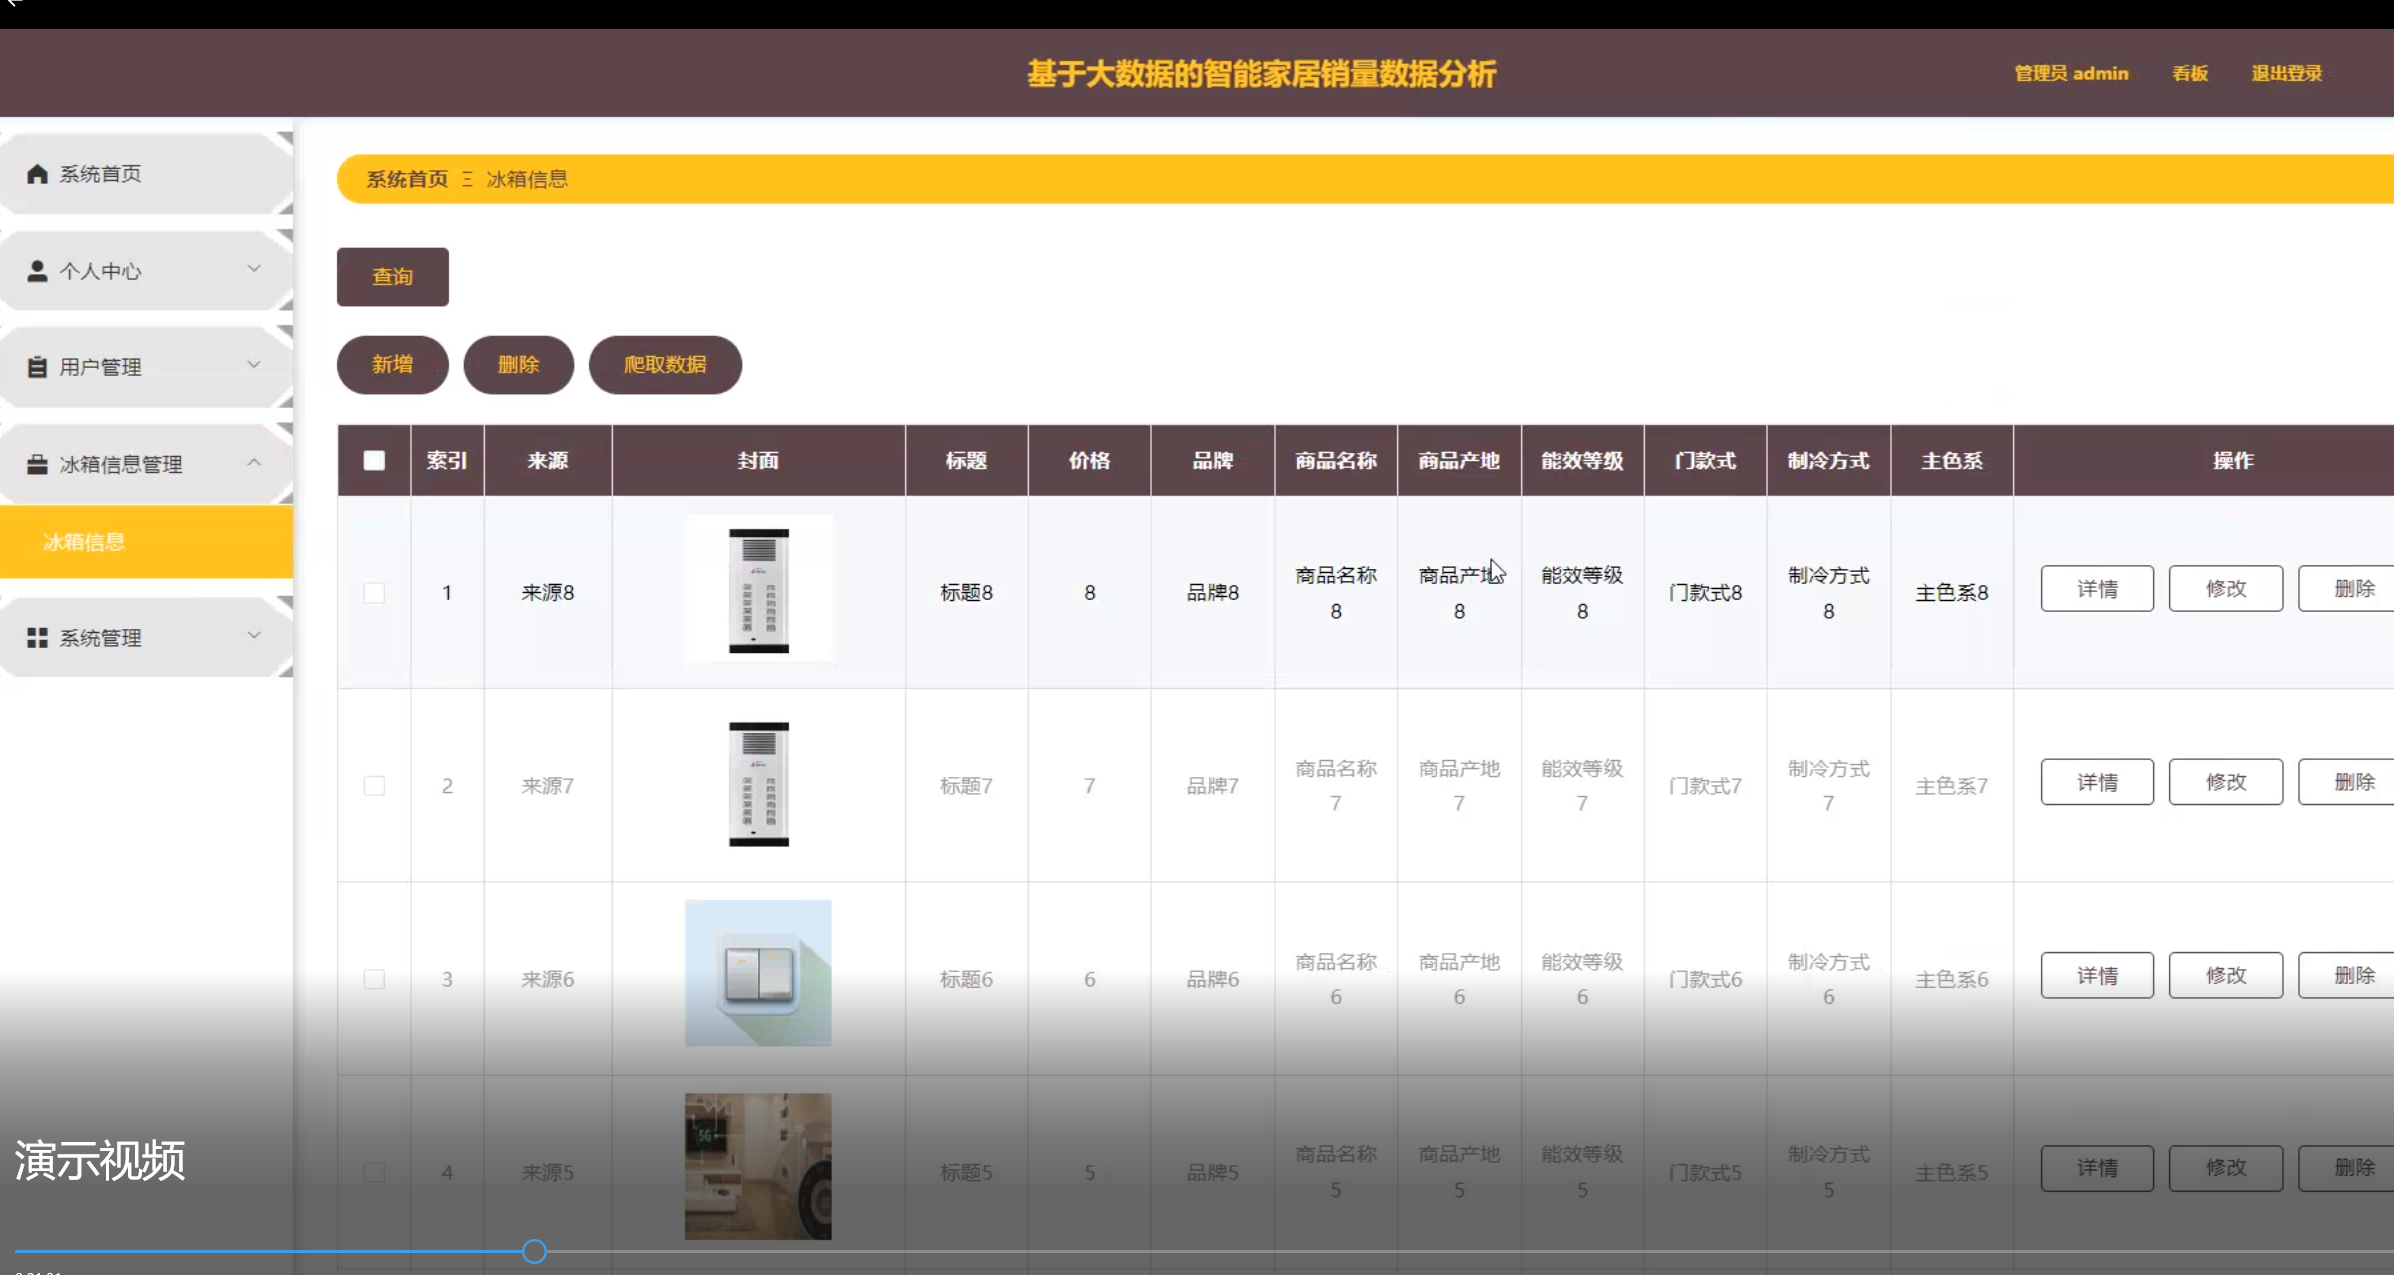Click 管理员 admin in the header
The height and width of the screenshot is (1275, 2394).
(2071, 73)
